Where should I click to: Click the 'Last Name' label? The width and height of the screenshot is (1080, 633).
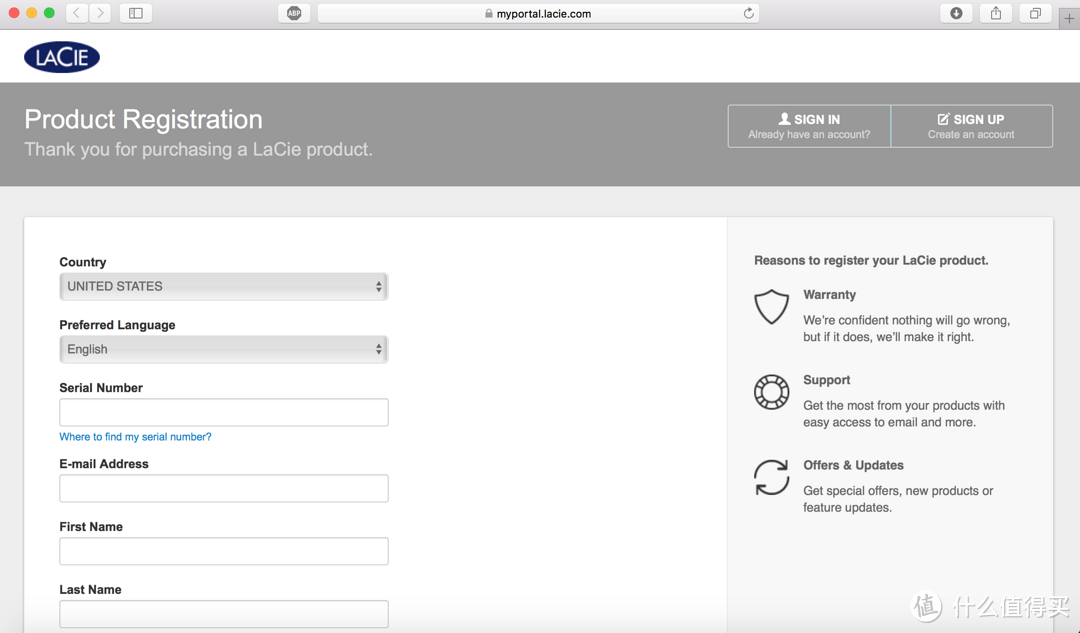tap(90, 590)
